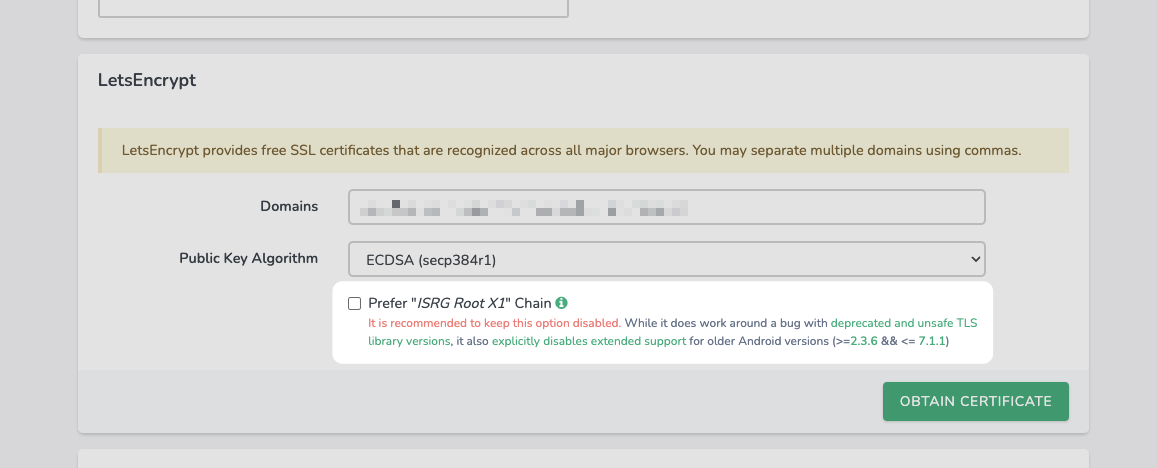The width and height of the screenshot is (1157, 468).
Task: Click the info icon beside ISRG Root X1 Chain
Action: pyautogui.click(x=562, y=303)
